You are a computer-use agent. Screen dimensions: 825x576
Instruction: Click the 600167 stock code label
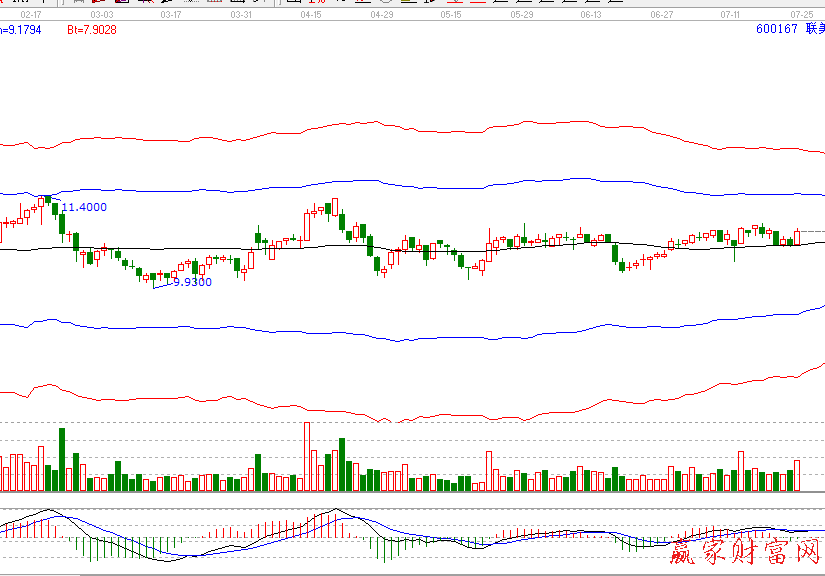776,29
